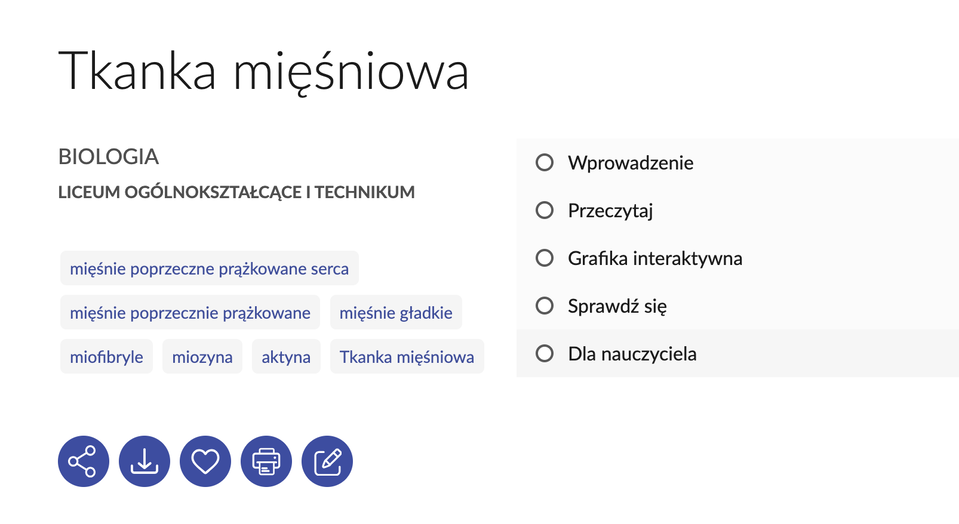Click tag mięśnie poprzecznie prążkowane

190,313
